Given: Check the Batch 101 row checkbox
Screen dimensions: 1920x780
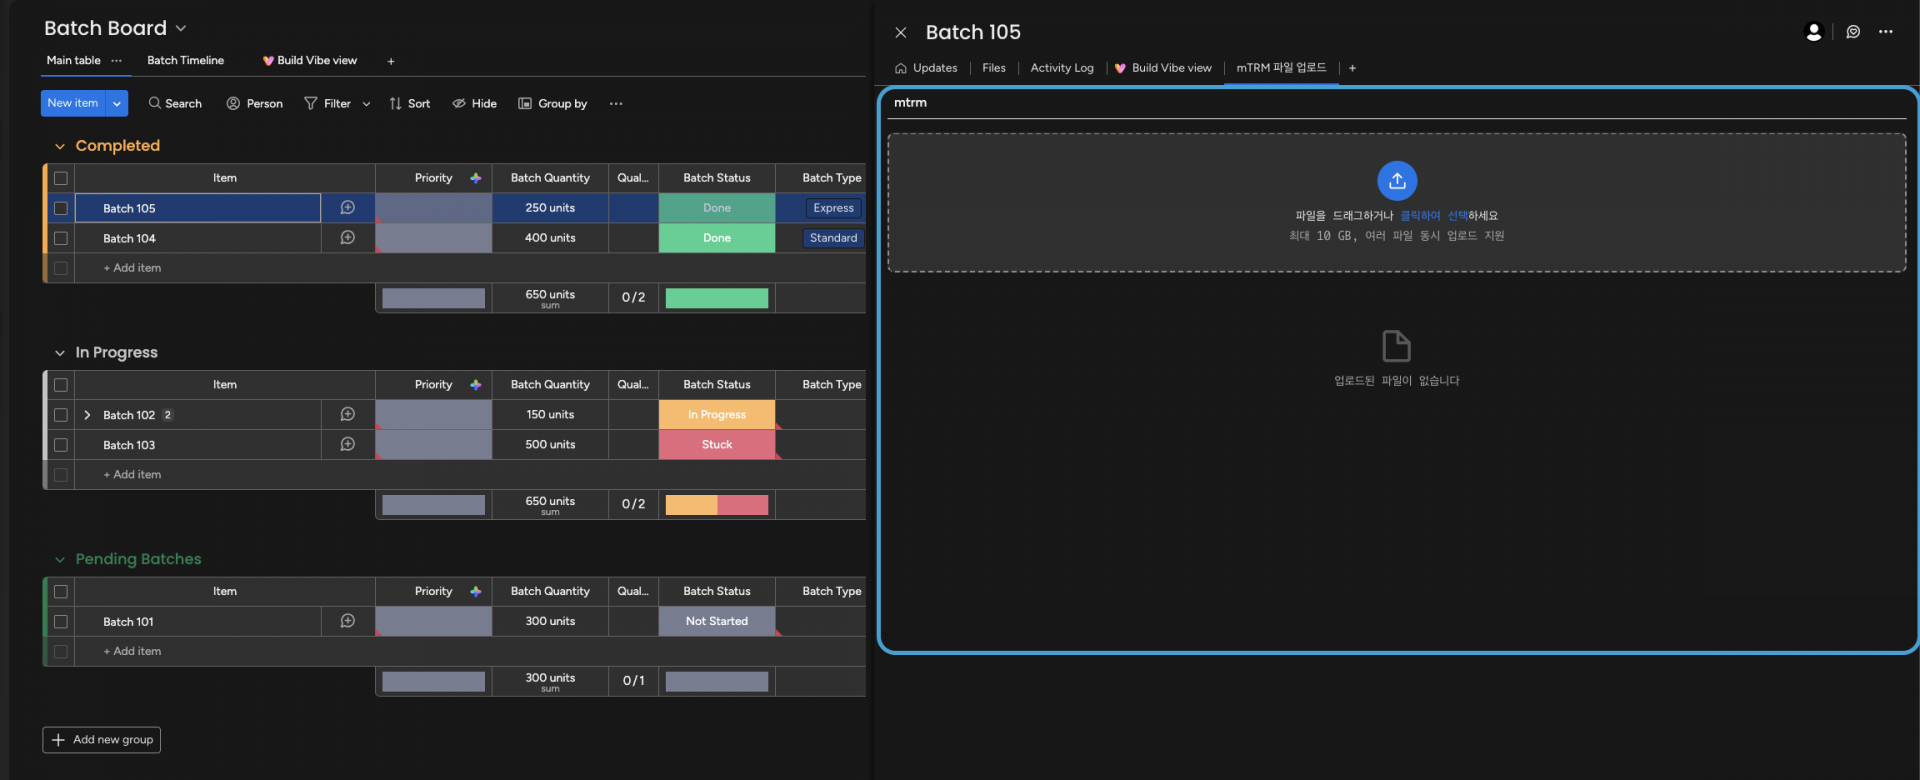Looking at the screenshot, I should 61,621.
